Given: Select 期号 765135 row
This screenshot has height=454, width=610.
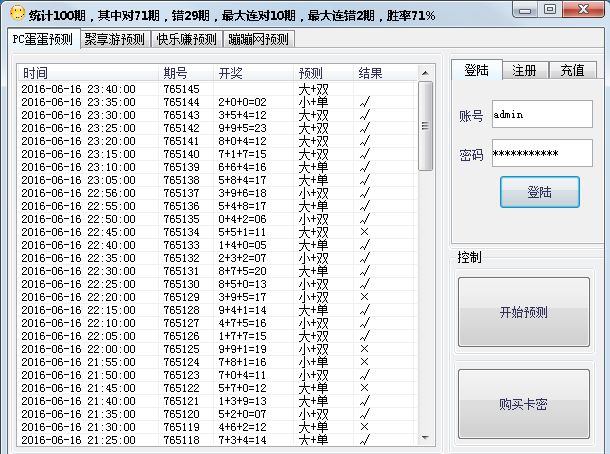Looking at the screenshot, I should click(x=217, y=219).
